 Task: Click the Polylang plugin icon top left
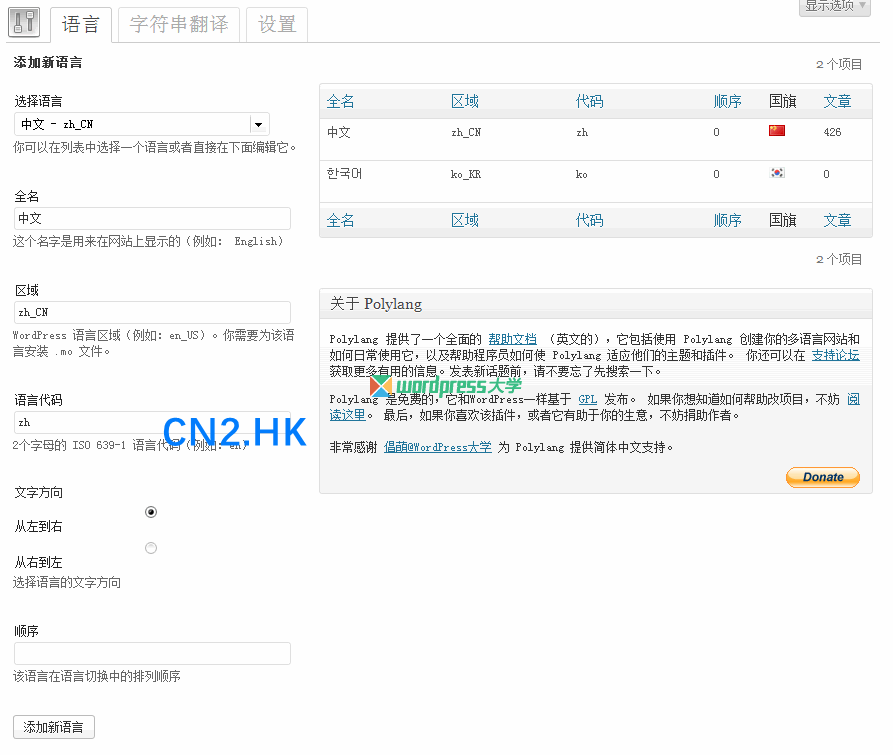click(23, 22)
